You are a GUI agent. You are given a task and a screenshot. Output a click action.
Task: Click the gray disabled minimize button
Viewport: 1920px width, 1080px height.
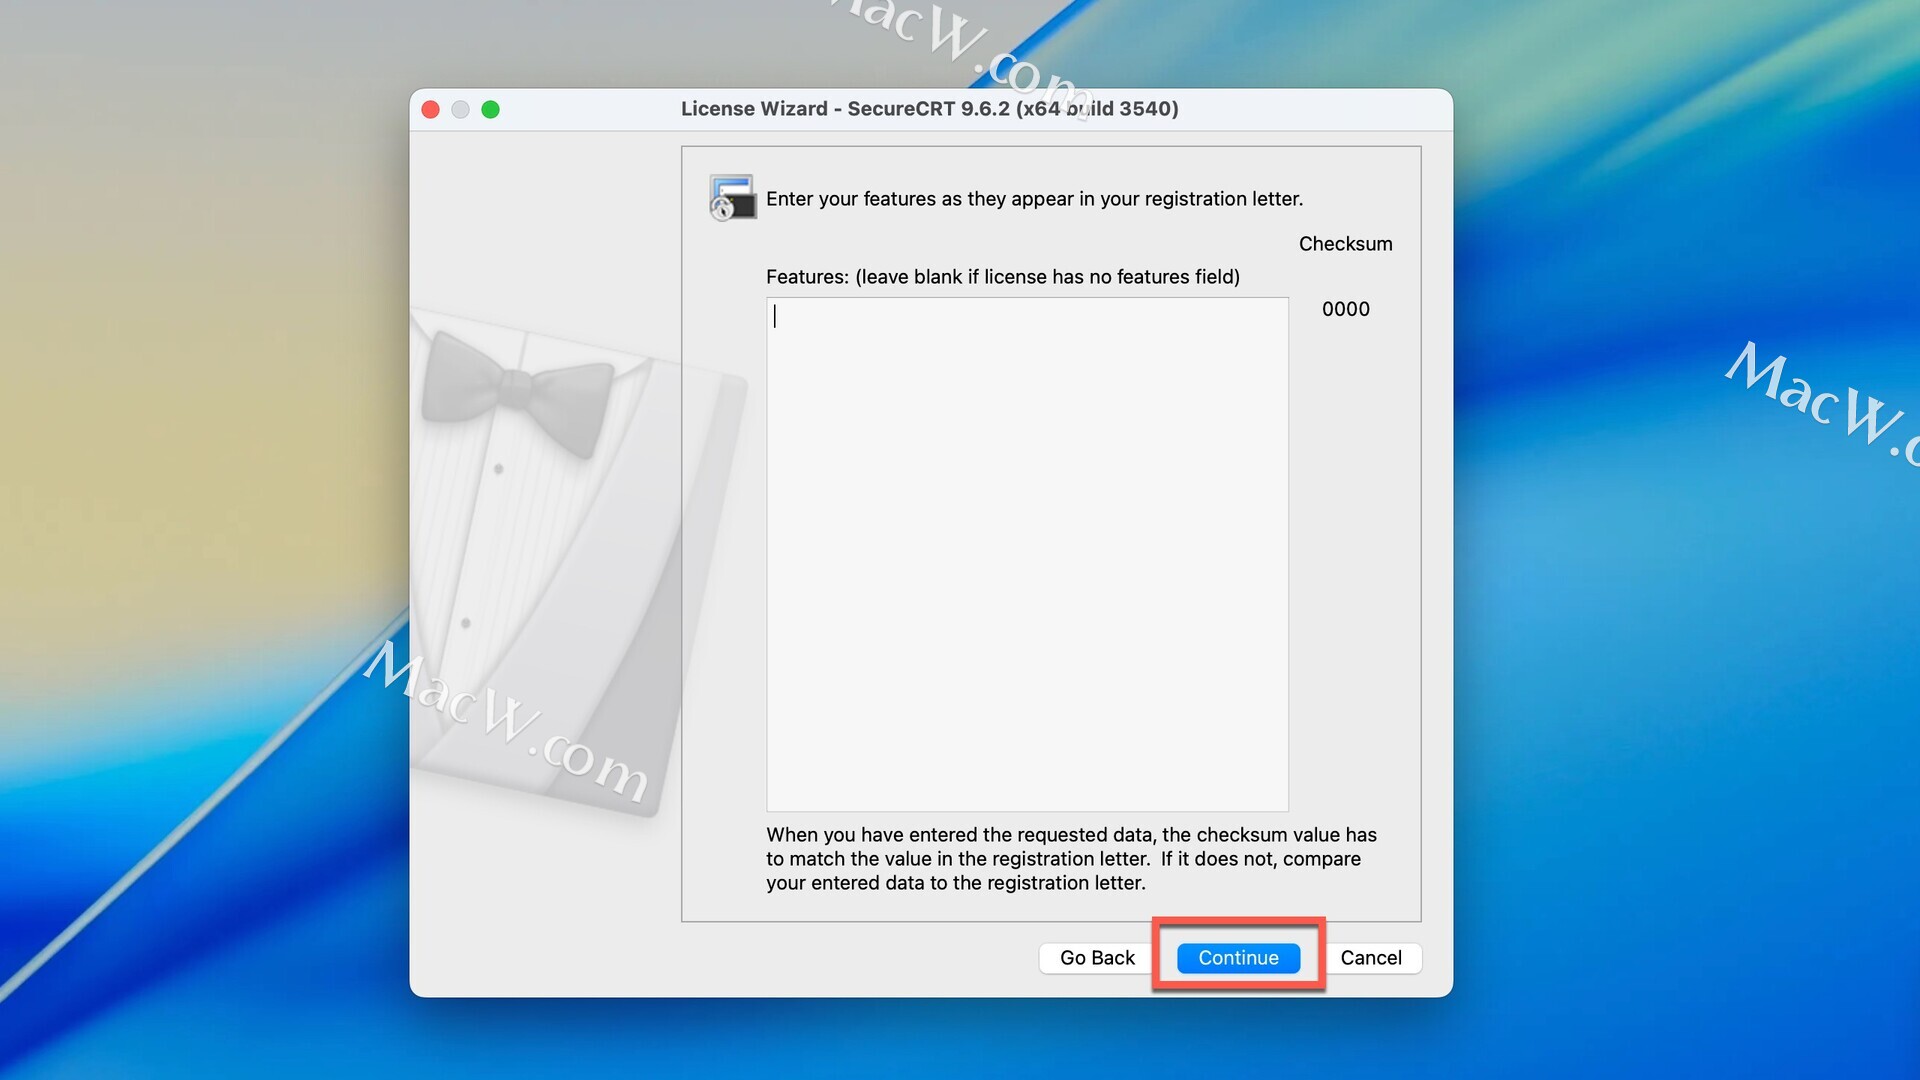click(460, 109)
